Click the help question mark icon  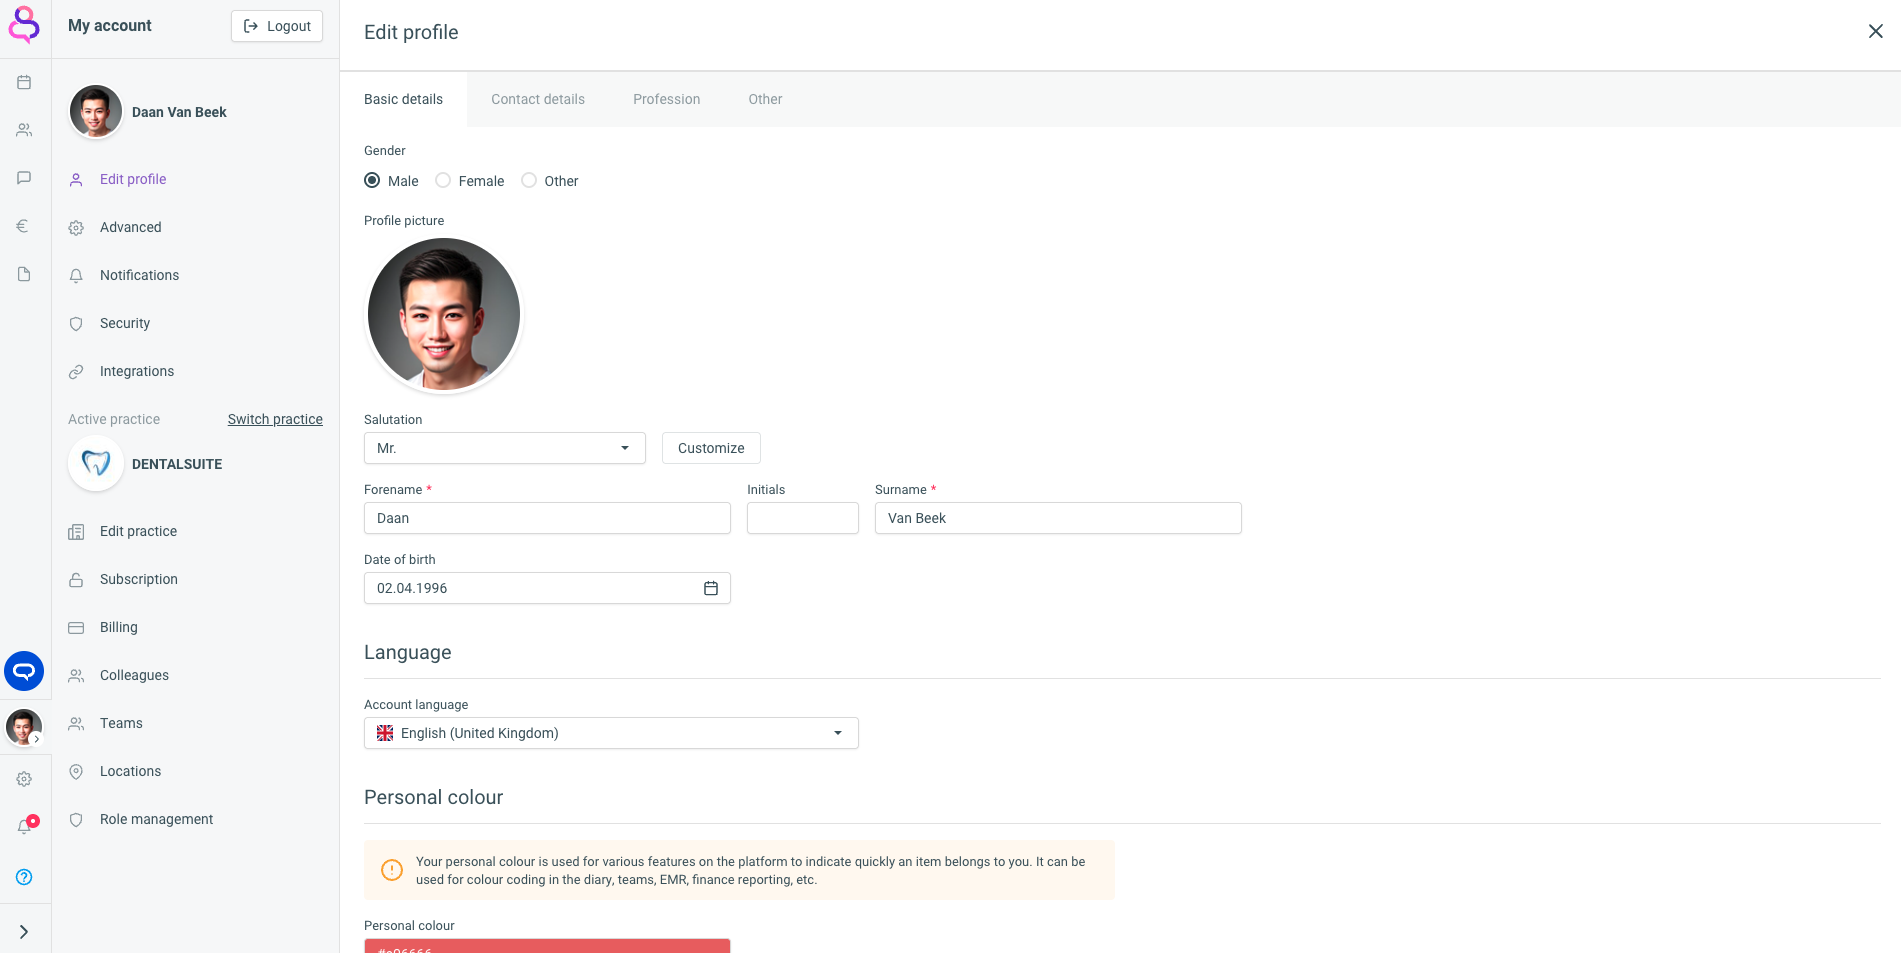point(24,877)
